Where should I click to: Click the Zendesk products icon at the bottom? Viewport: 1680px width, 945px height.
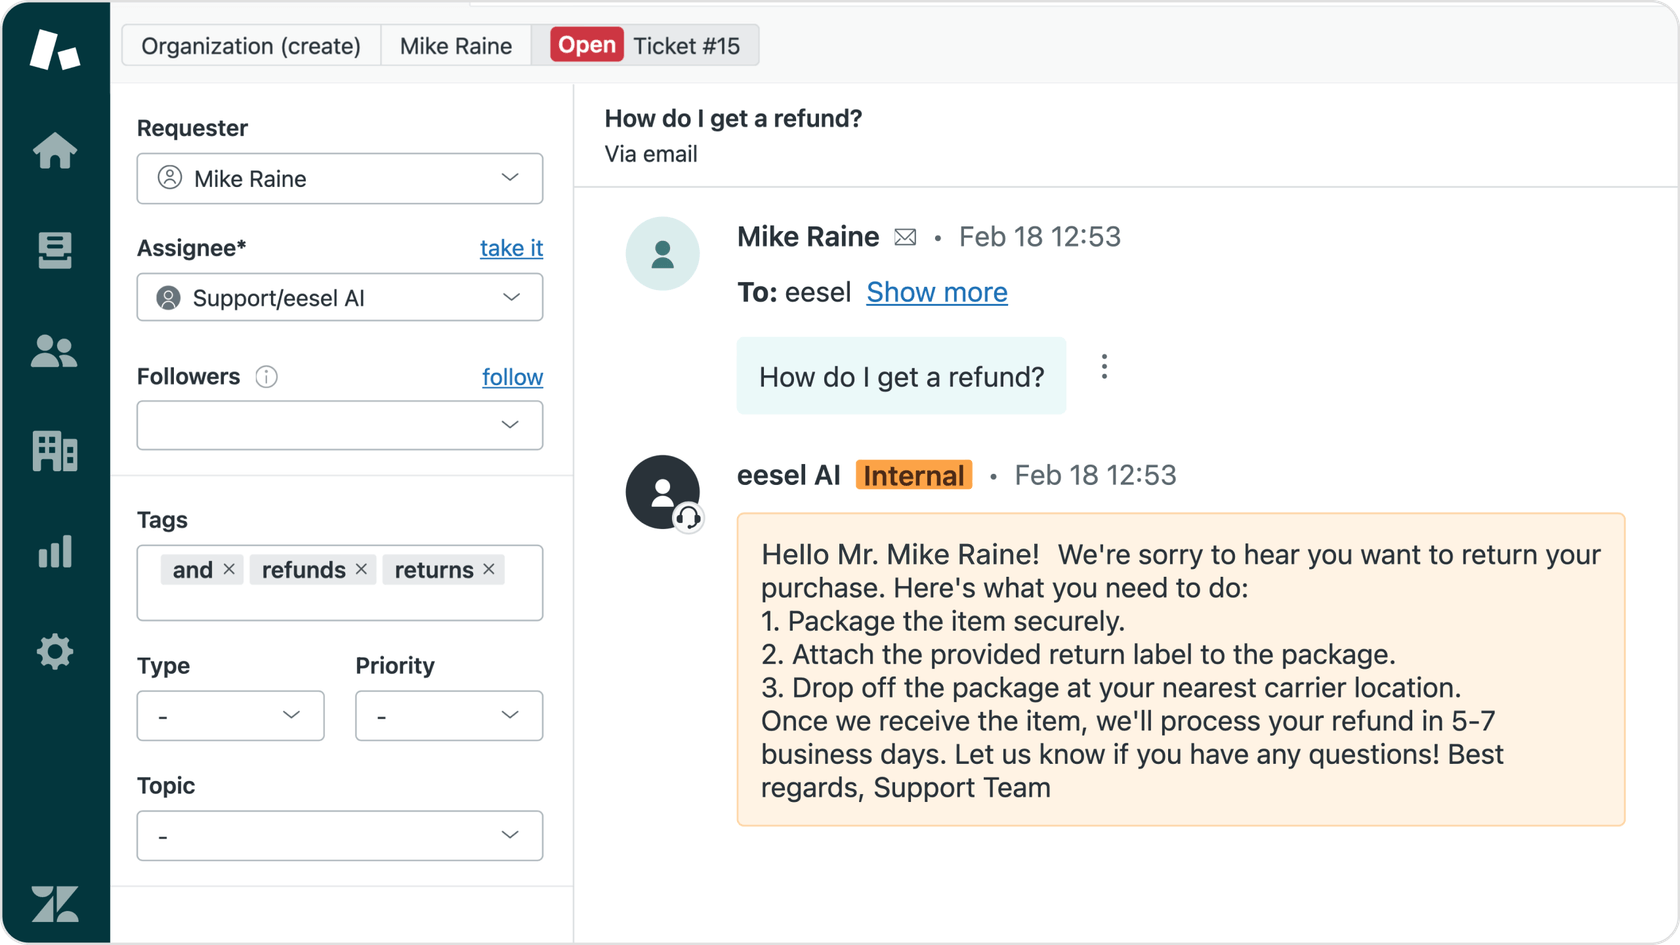[54, 904]
